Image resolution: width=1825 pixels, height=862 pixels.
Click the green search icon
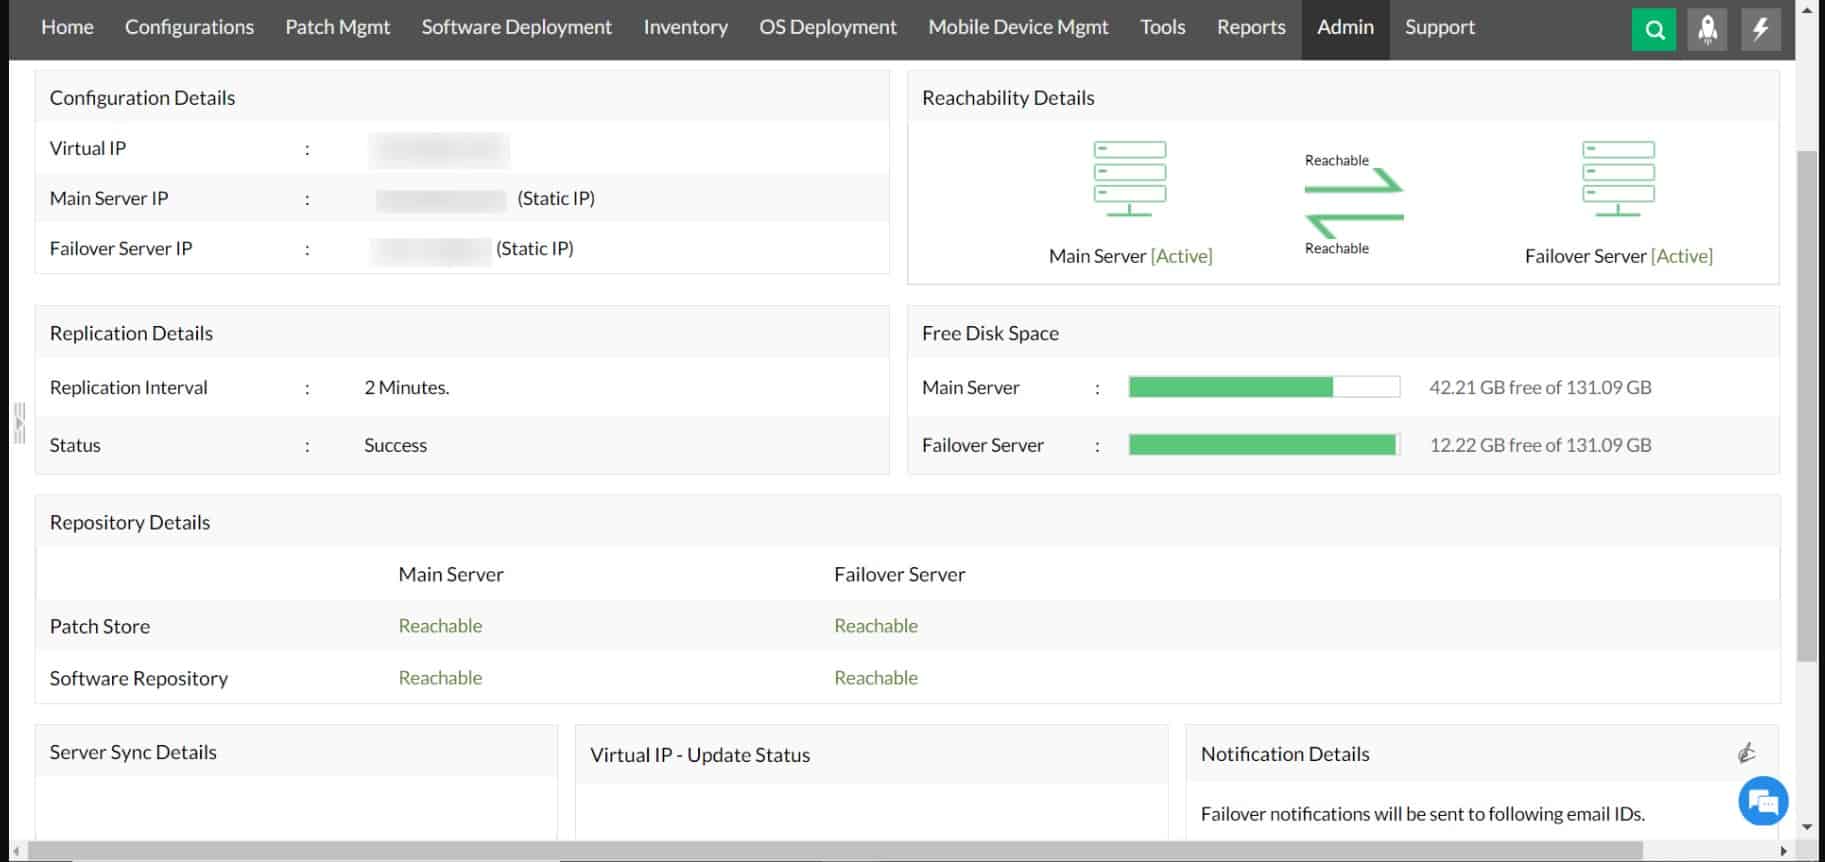click(x=1654, y=29)
